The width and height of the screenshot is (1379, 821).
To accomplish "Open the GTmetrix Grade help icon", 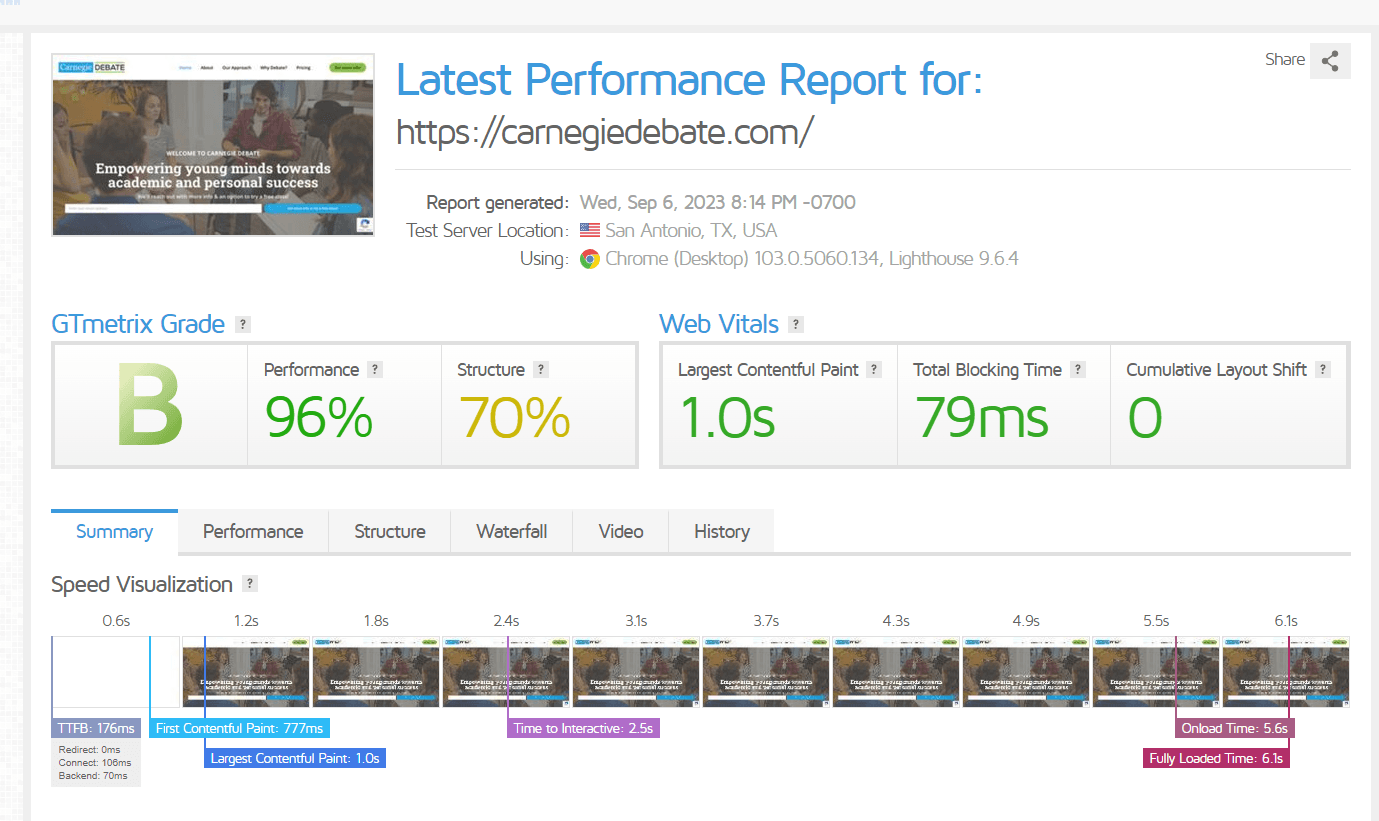I will [243, 325].
